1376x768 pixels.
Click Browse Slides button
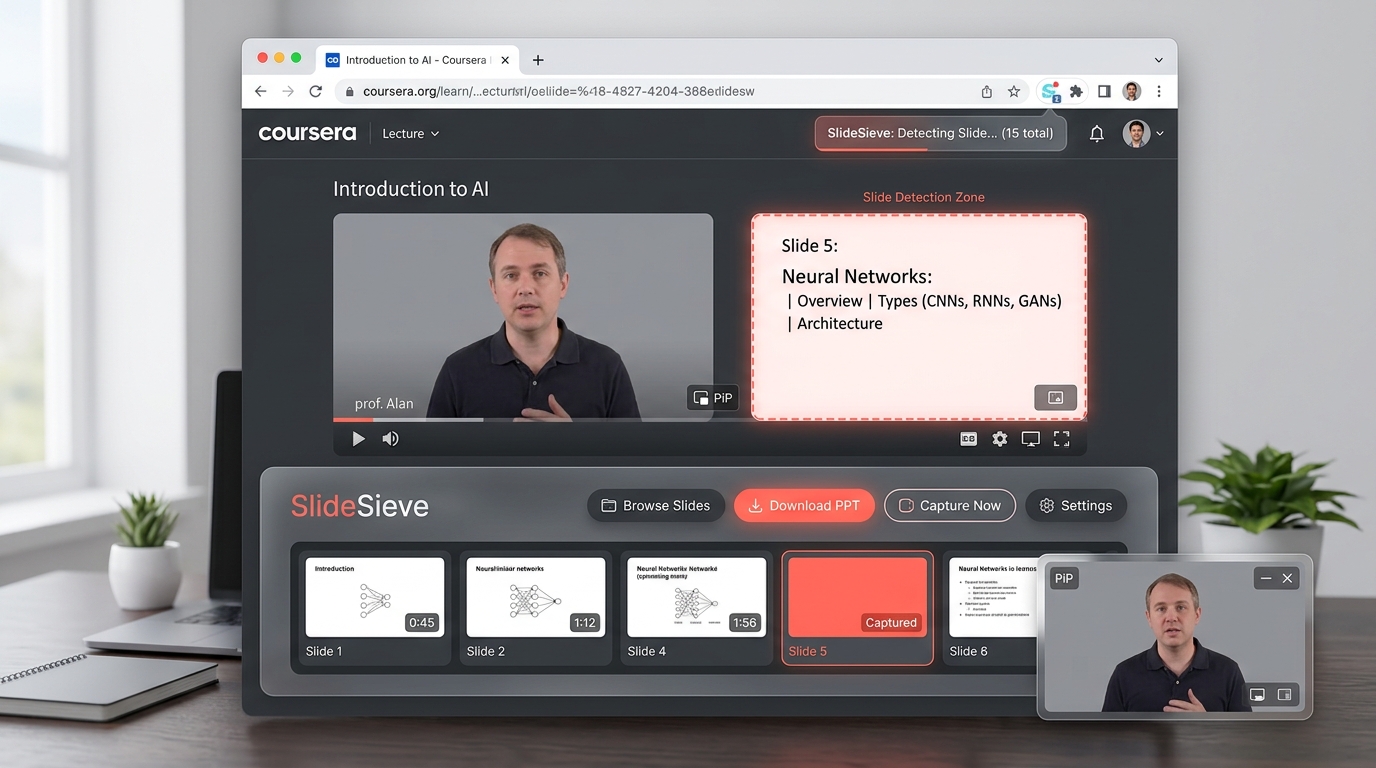coord(655,505)
